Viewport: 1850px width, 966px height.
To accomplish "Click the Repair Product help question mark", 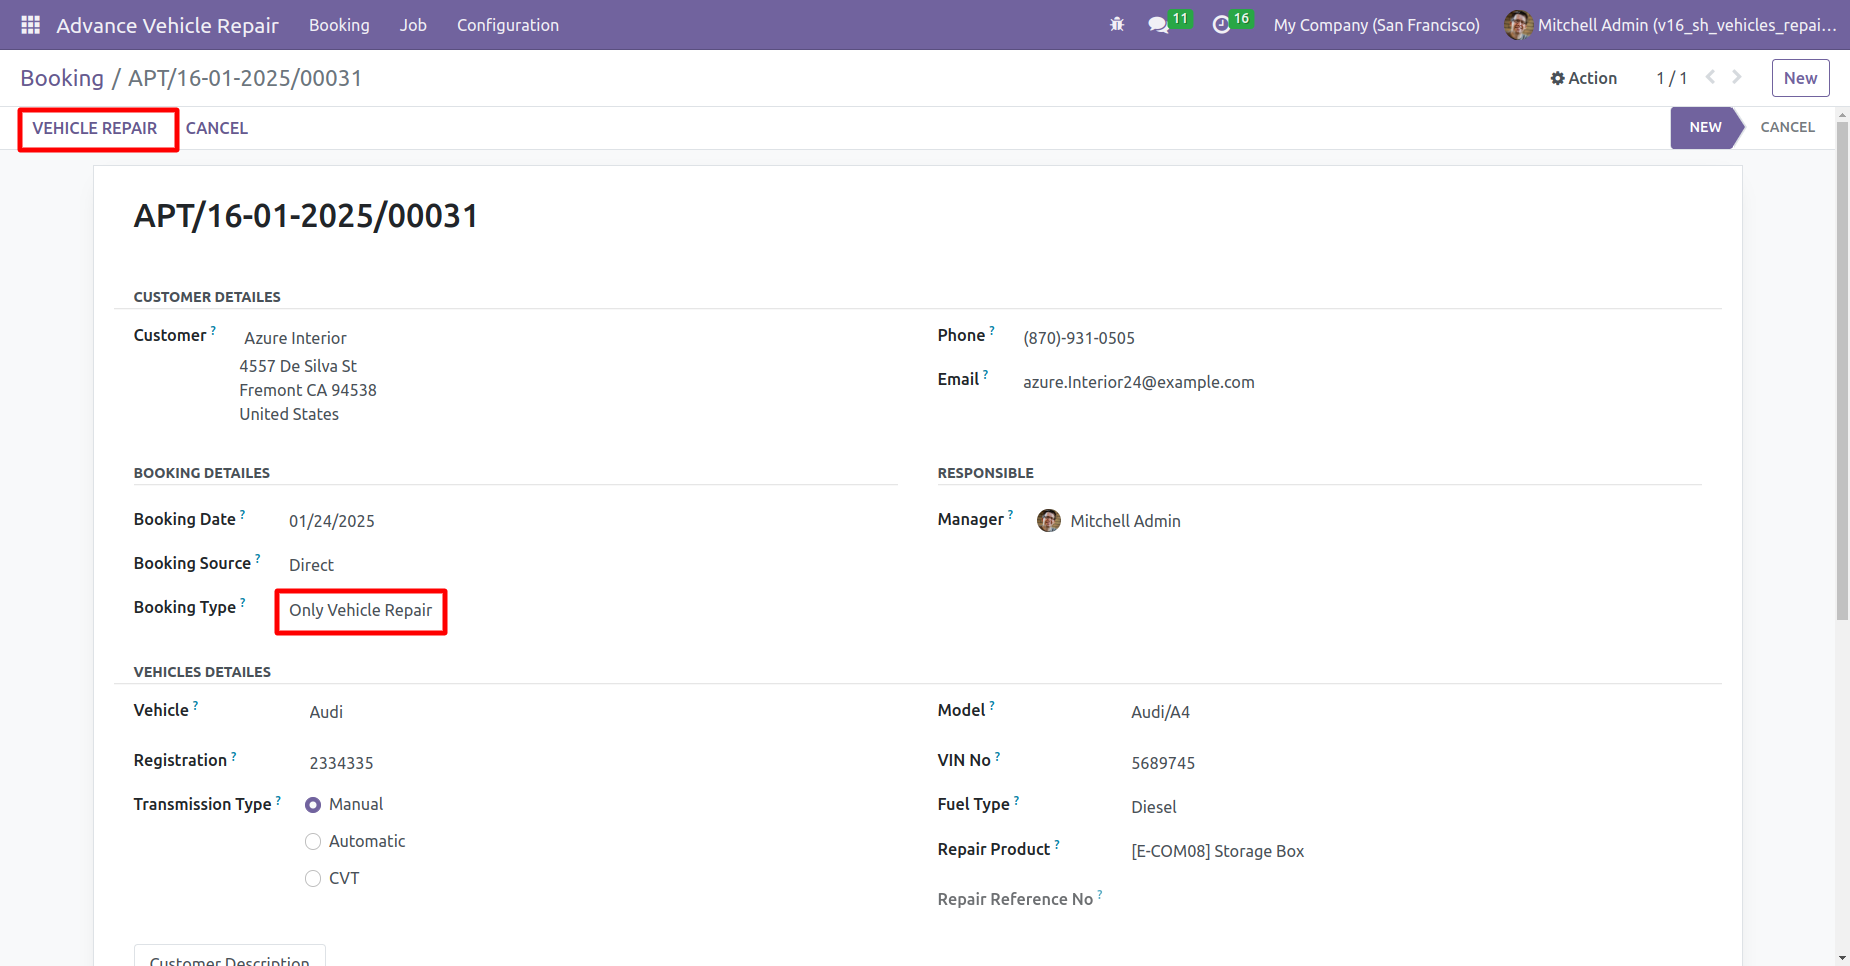I will [x=1057, y=844].
